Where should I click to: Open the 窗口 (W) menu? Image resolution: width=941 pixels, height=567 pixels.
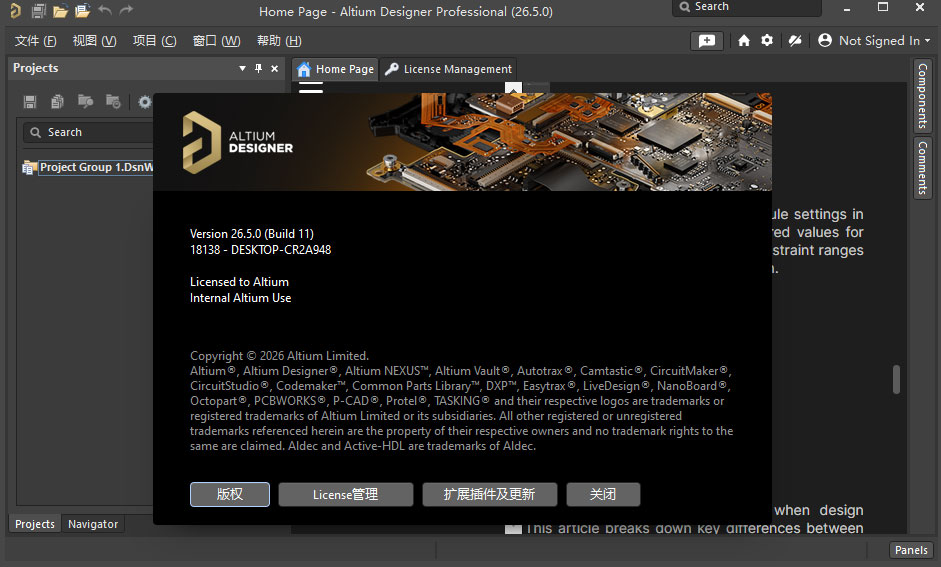coord(216,41)
